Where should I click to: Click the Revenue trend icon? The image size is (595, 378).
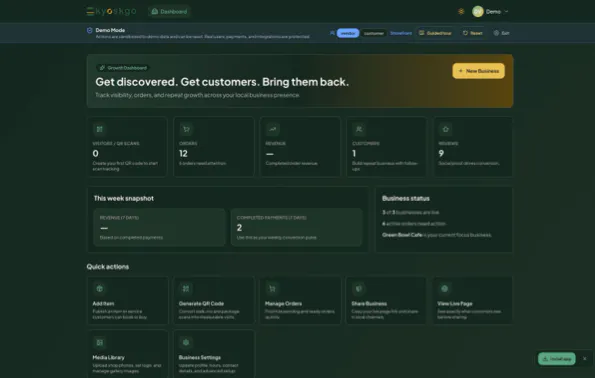pos(272,129)
